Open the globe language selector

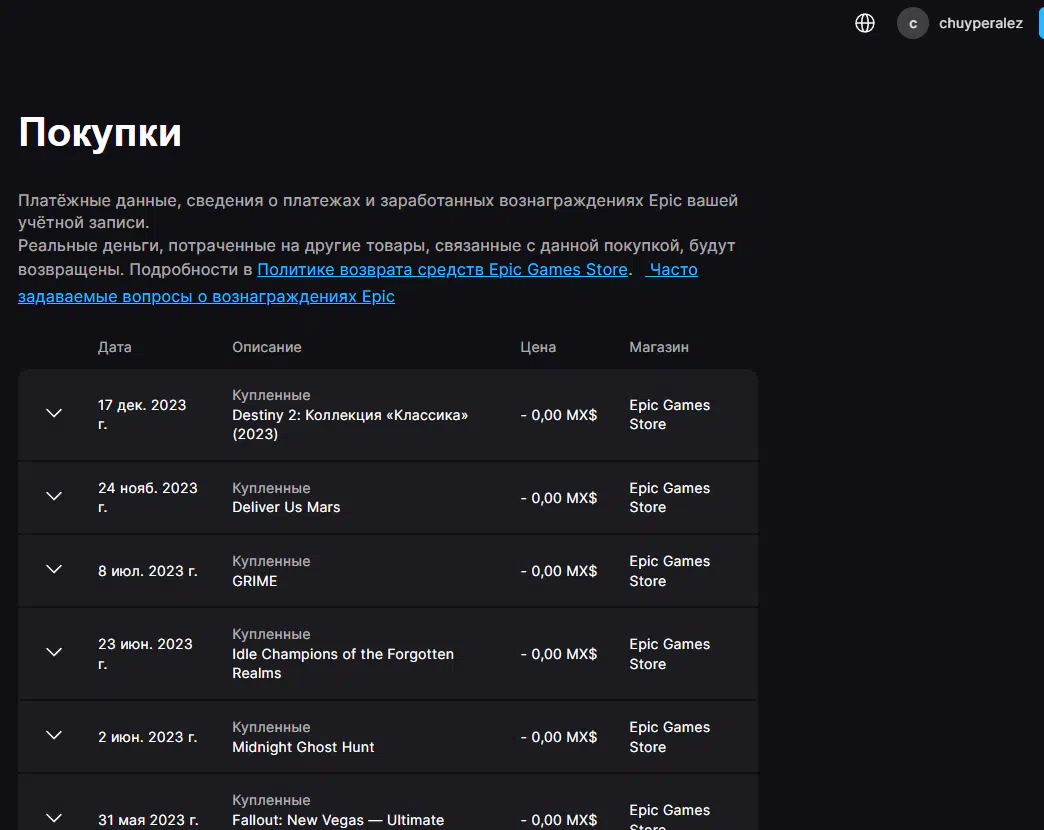tap(865, 23)
